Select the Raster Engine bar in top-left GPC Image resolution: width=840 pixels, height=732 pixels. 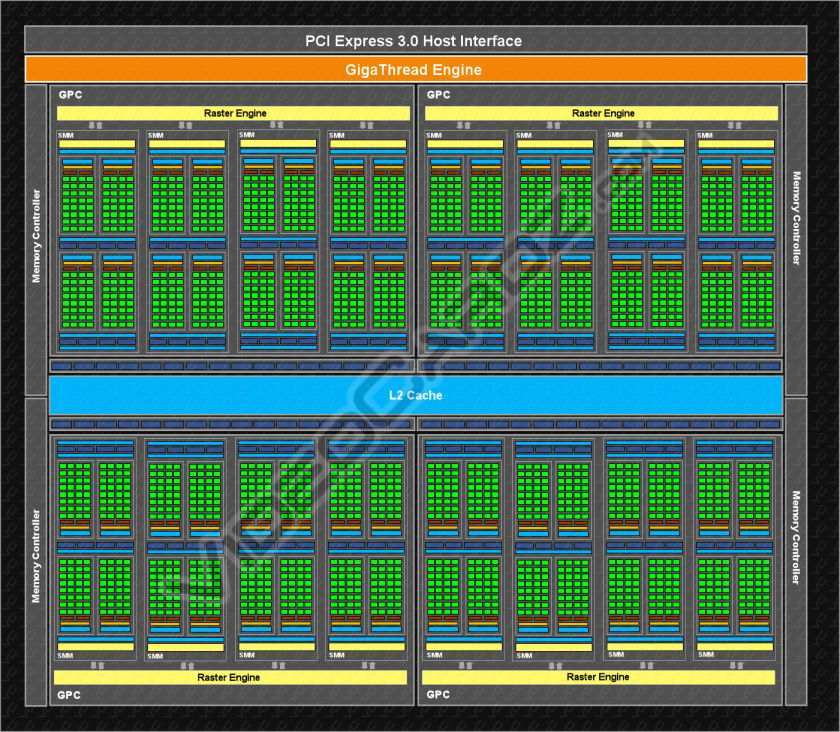click(x=233, y=113)
